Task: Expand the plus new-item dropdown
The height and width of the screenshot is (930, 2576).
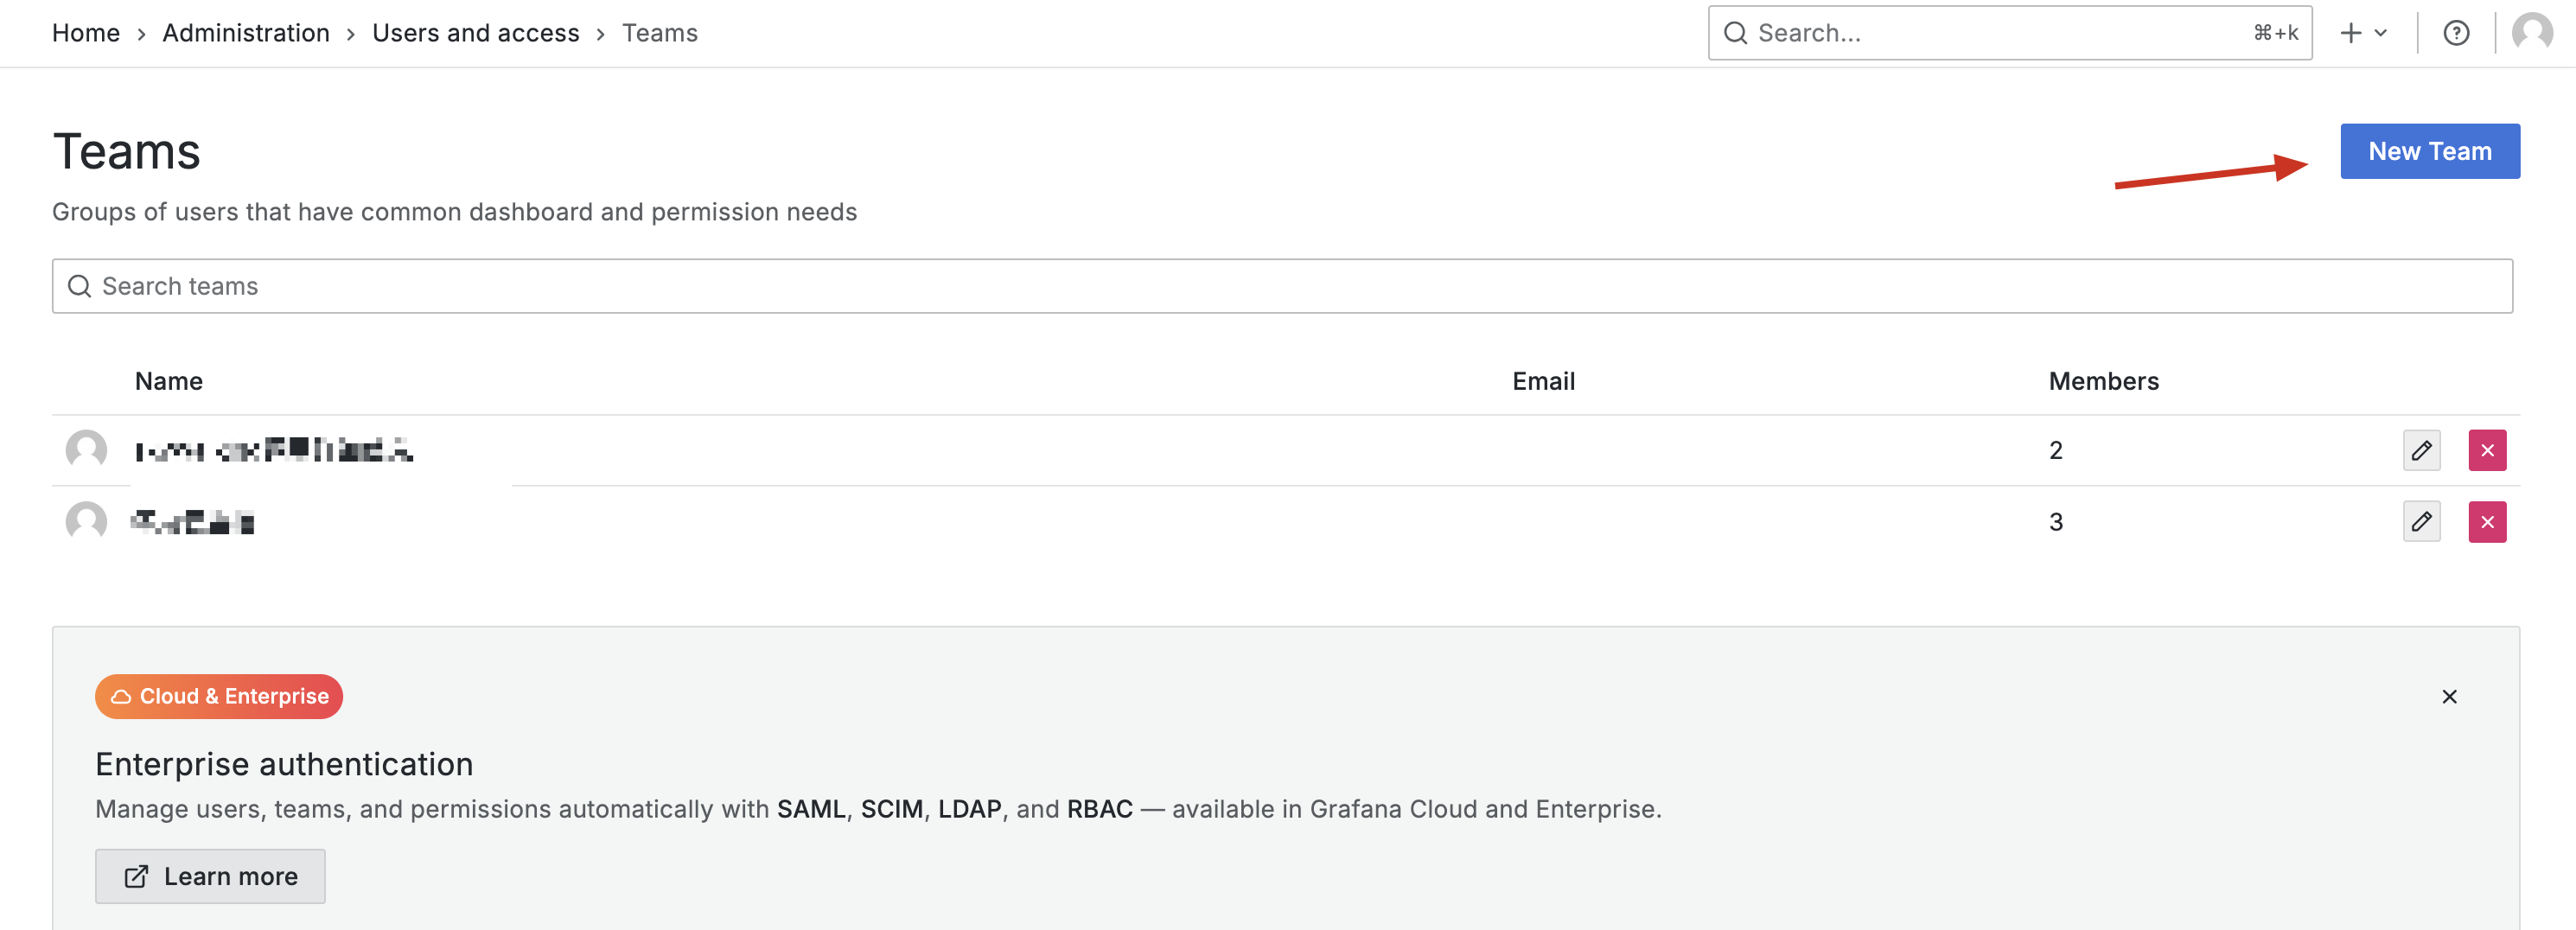Action: click(x=2363, y=33)
